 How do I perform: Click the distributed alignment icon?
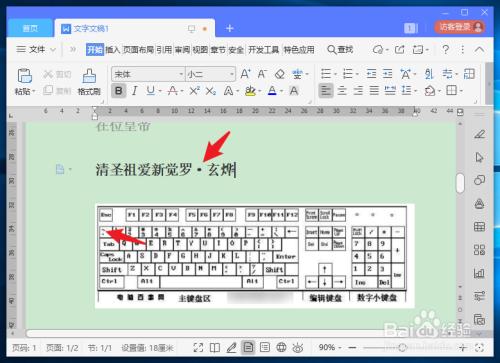tap(390, 90)
